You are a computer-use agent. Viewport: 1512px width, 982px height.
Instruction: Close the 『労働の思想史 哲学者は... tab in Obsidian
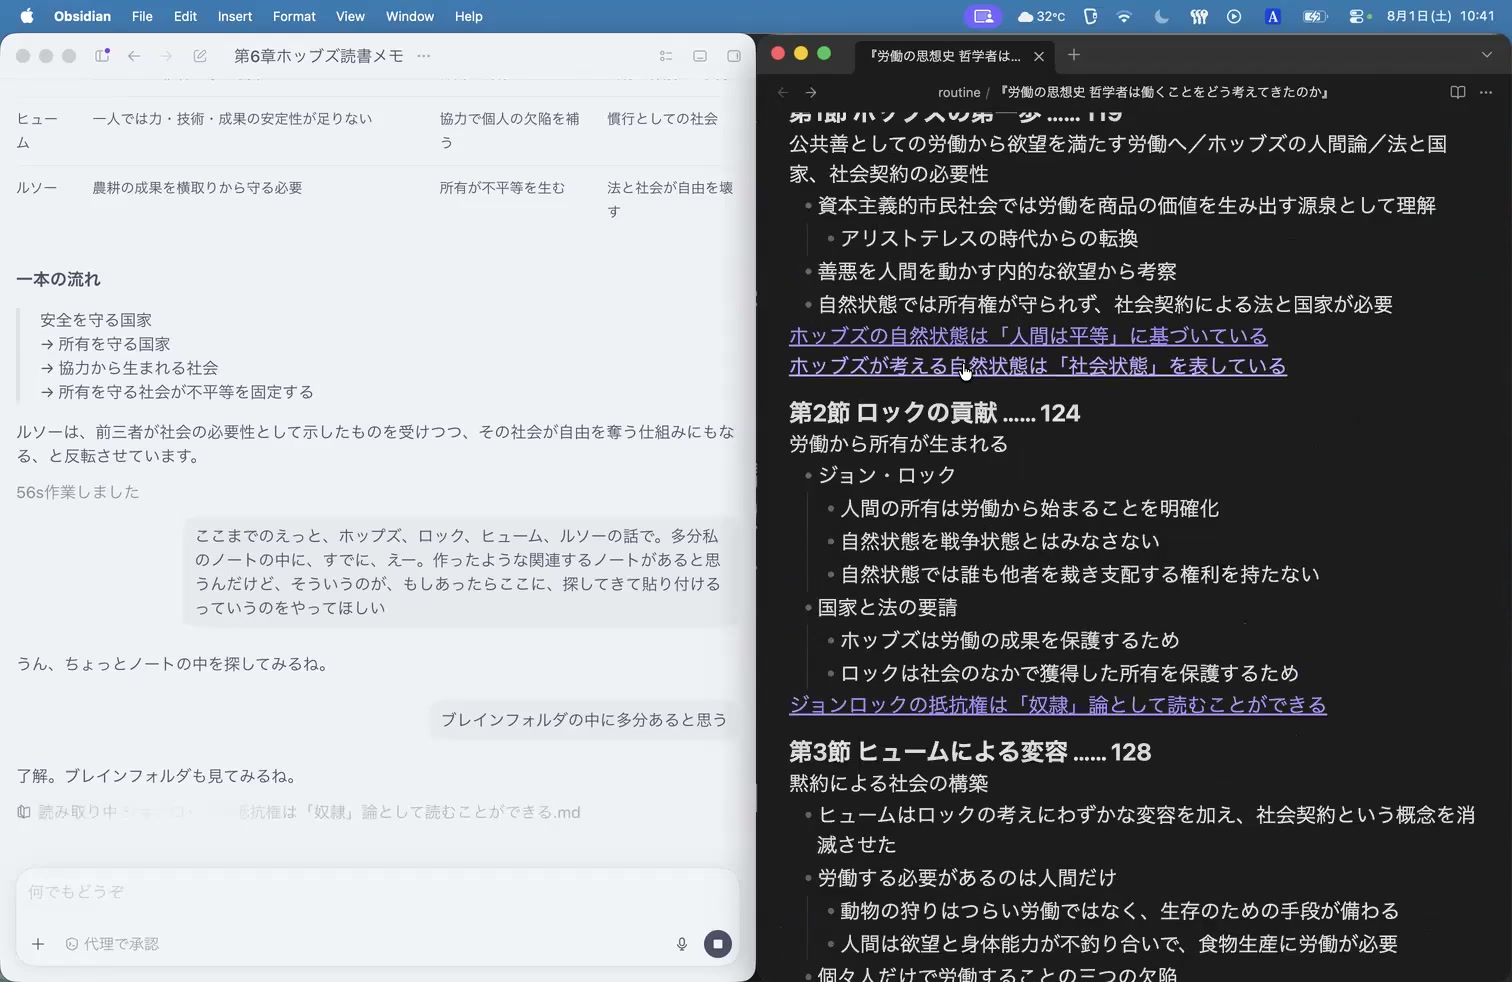(1039, 56)
